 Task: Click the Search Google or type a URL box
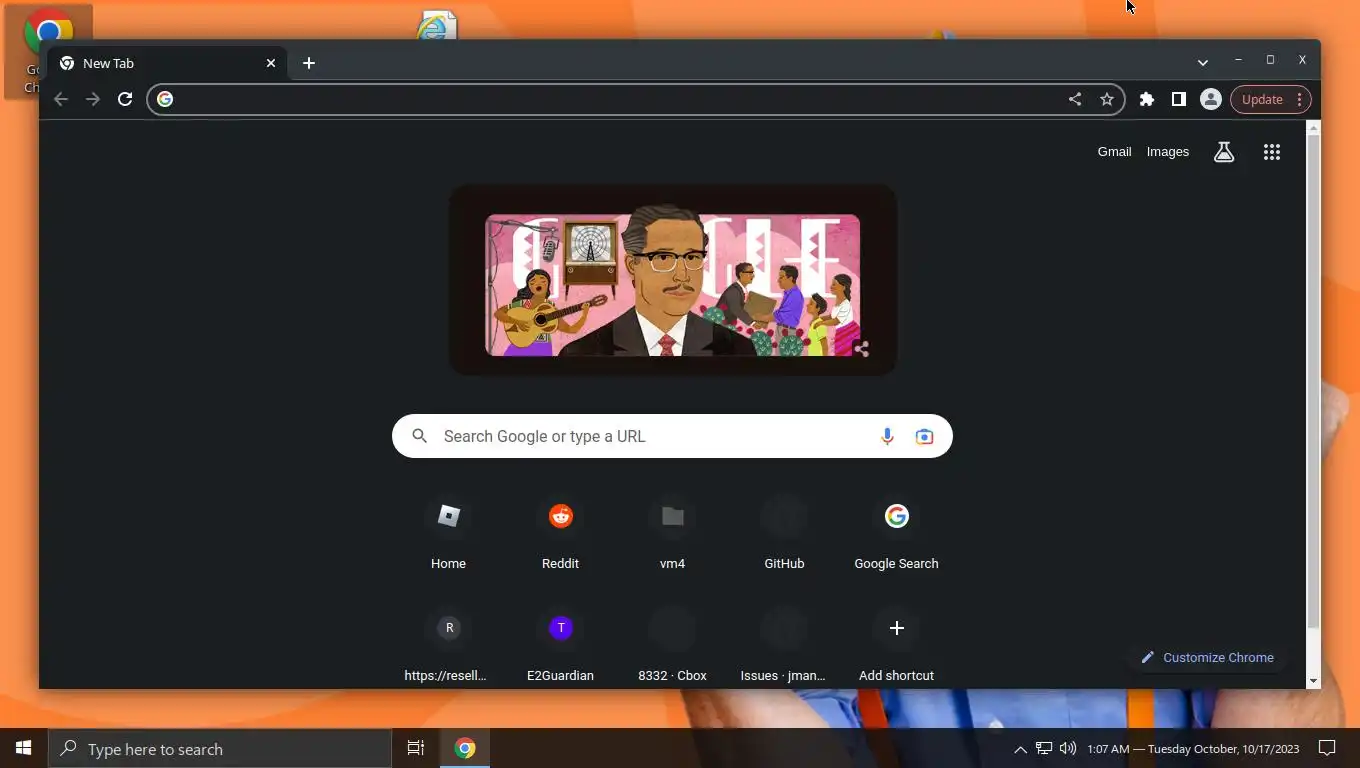(672, 436)
